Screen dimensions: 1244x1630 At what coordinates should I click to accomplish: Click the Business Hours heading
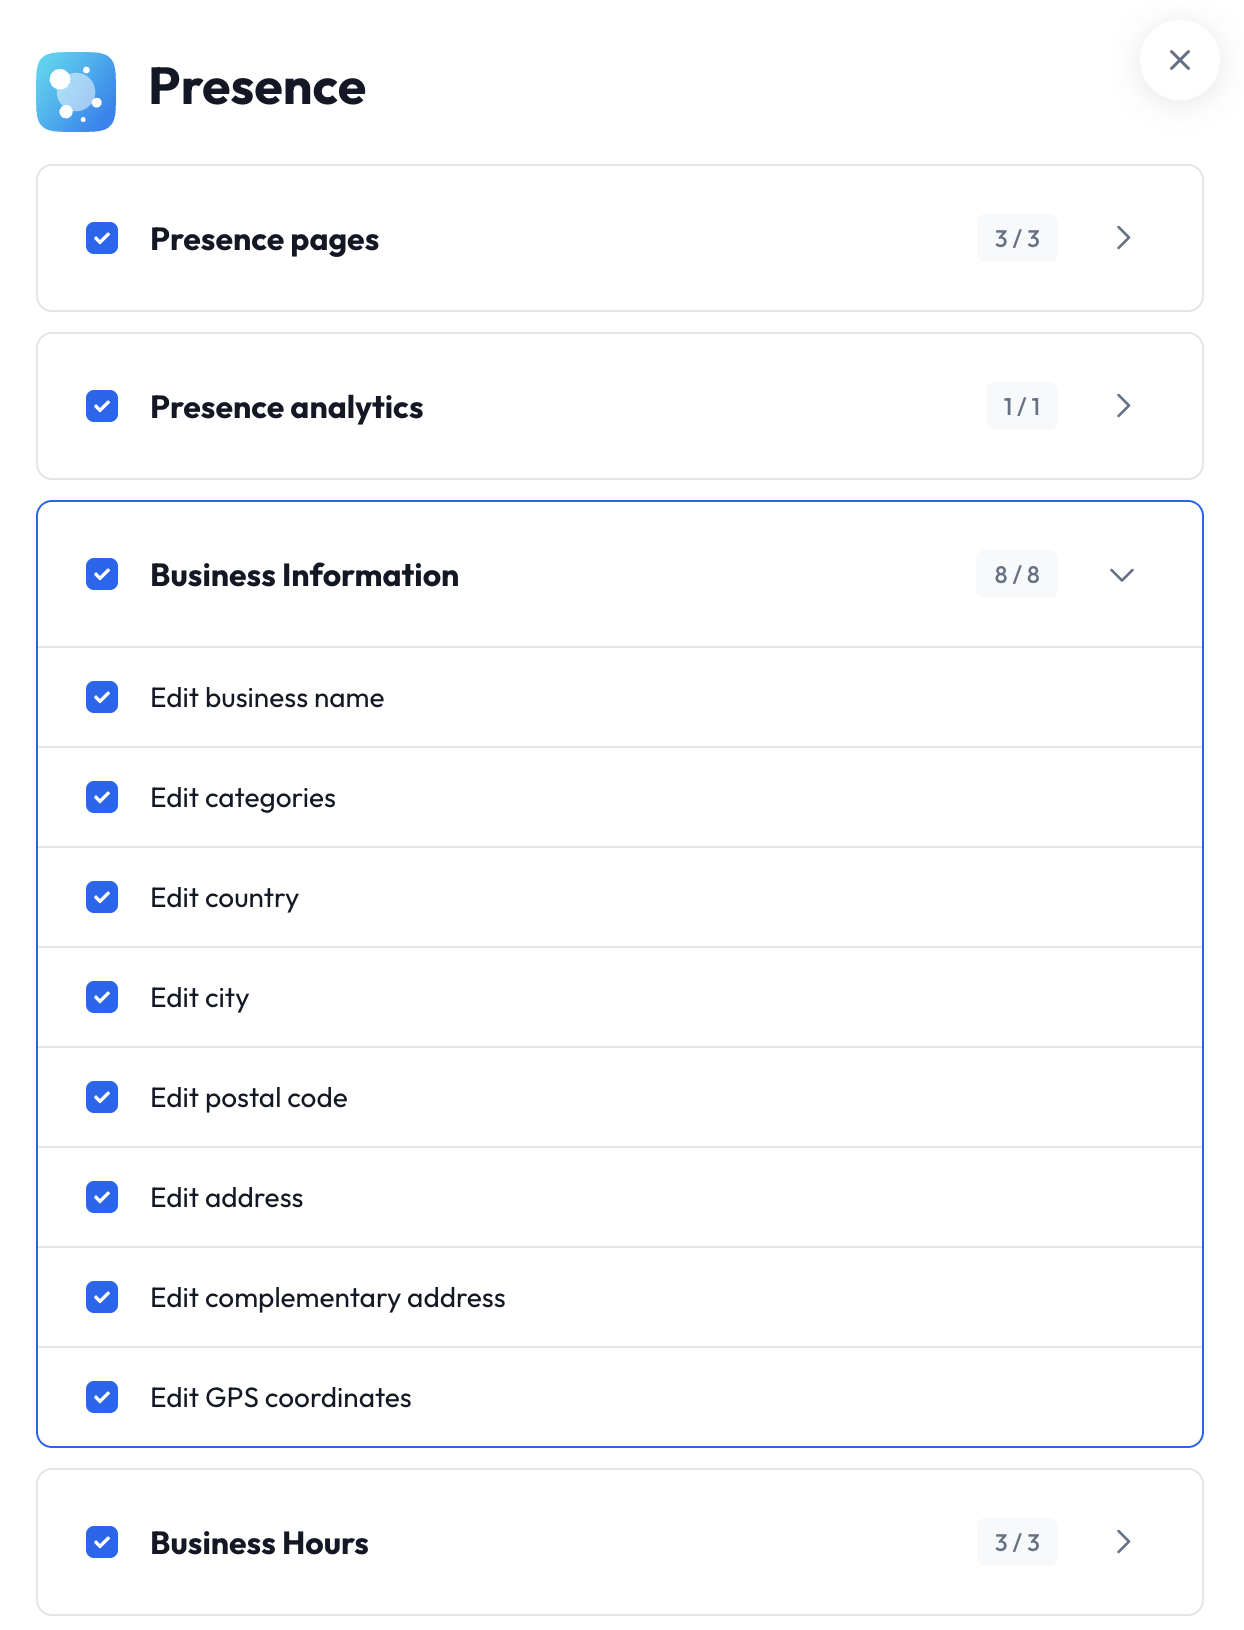click(x=260, y=1543)
